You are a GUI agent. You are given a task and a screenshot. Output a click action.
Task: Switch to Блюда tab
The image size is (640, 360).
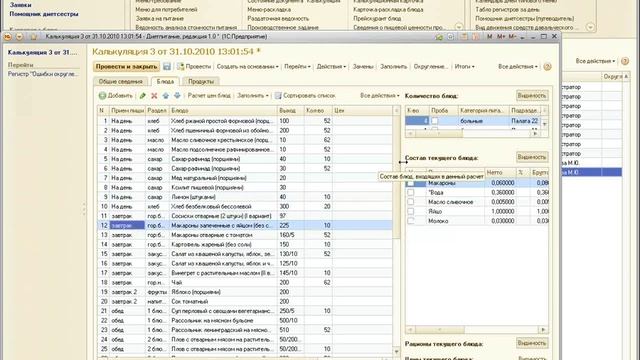(x=165, y=82)
